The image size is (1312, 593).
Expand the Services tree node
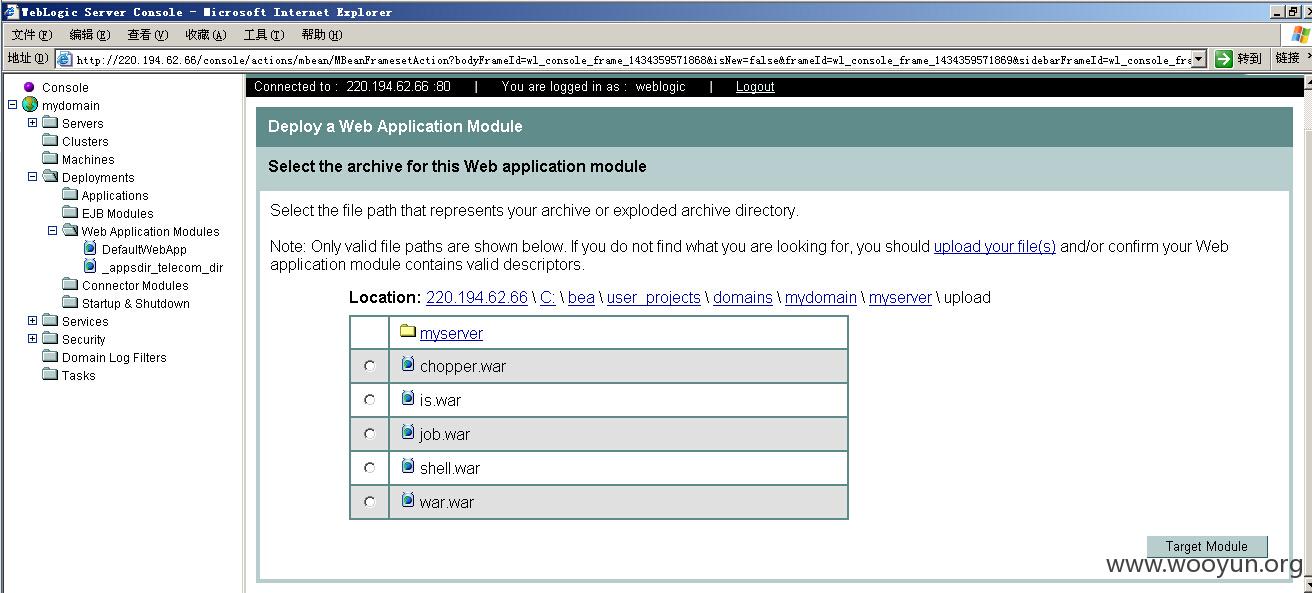pos(32,321)
